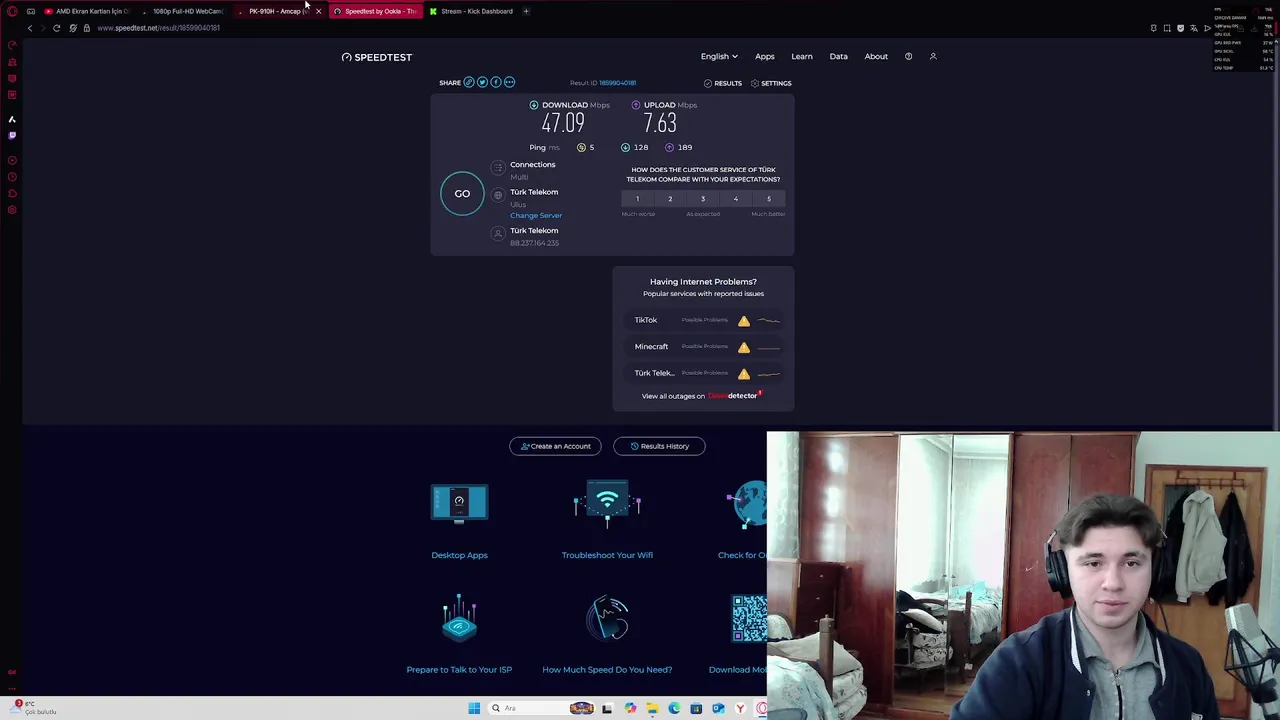Open result ID 18599040181 link

[617, 83]
